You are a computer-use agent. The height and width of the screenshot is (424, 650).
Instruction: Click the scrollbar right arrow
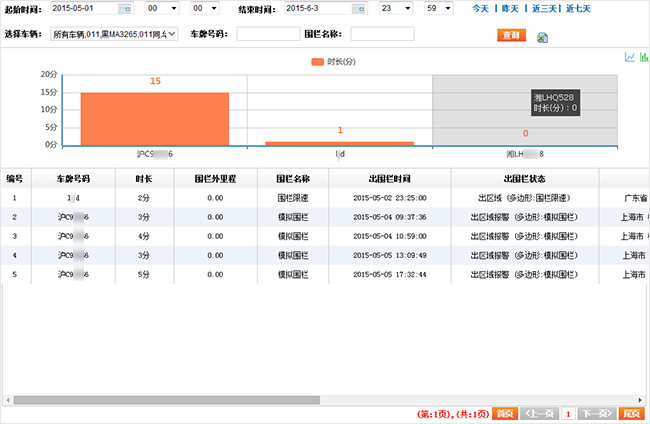click(640, 400)
